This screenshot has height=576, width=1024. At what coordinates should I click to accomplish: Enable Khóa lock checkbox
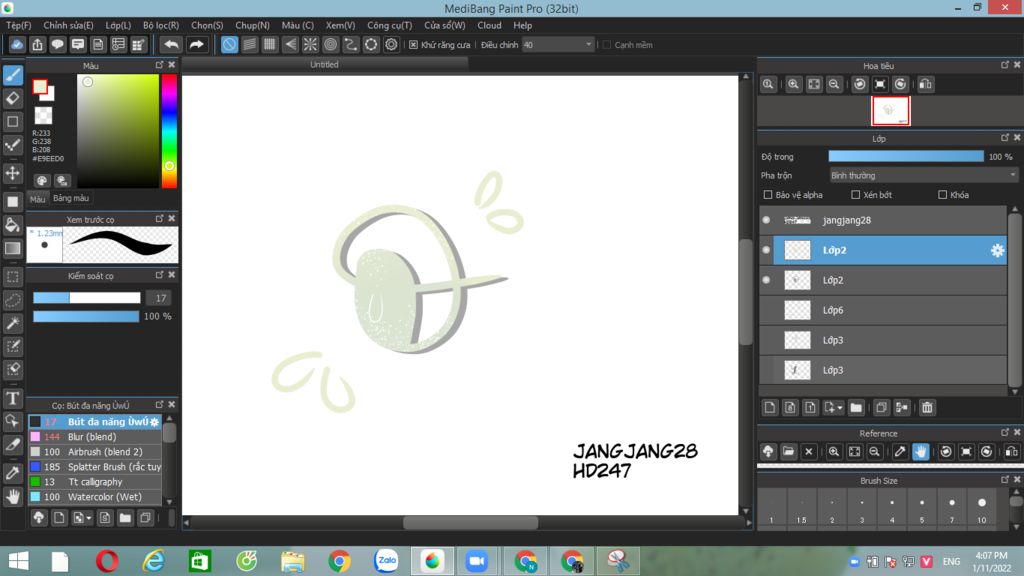[942, 195]
